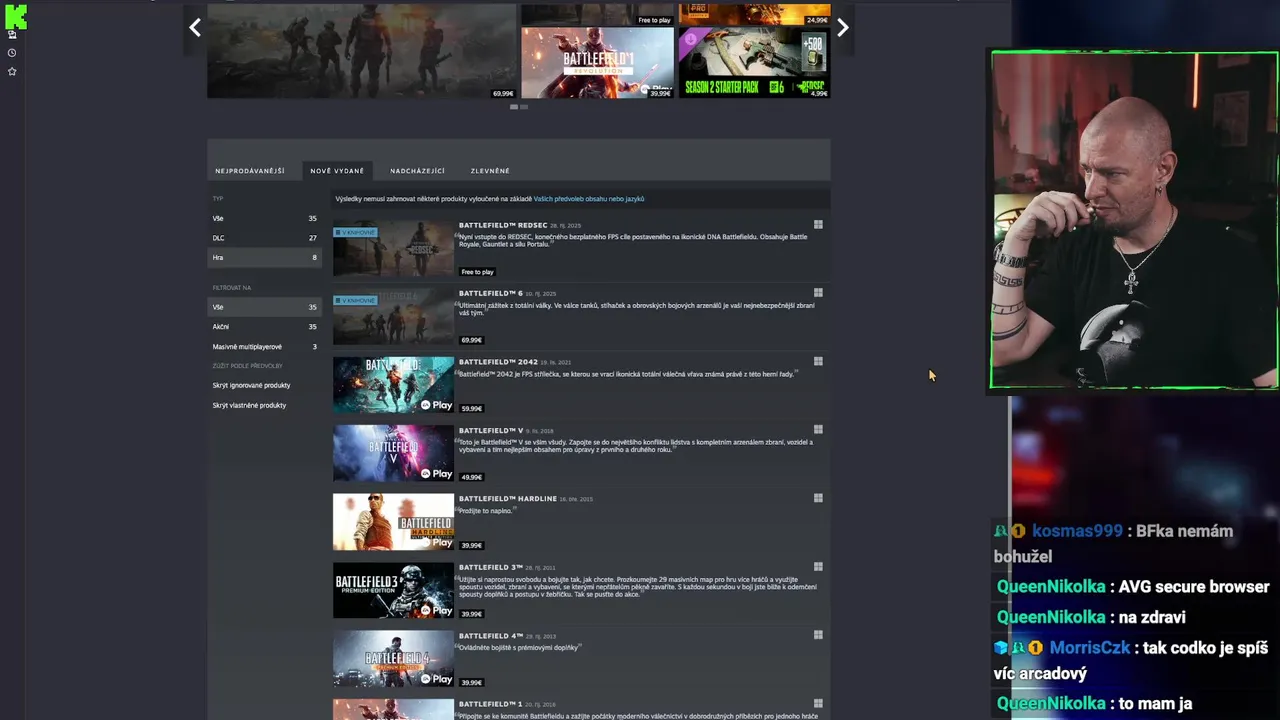
Task: Click the 59,99€ price on Battlefield 2042 row
Action: tap(471, 408)
